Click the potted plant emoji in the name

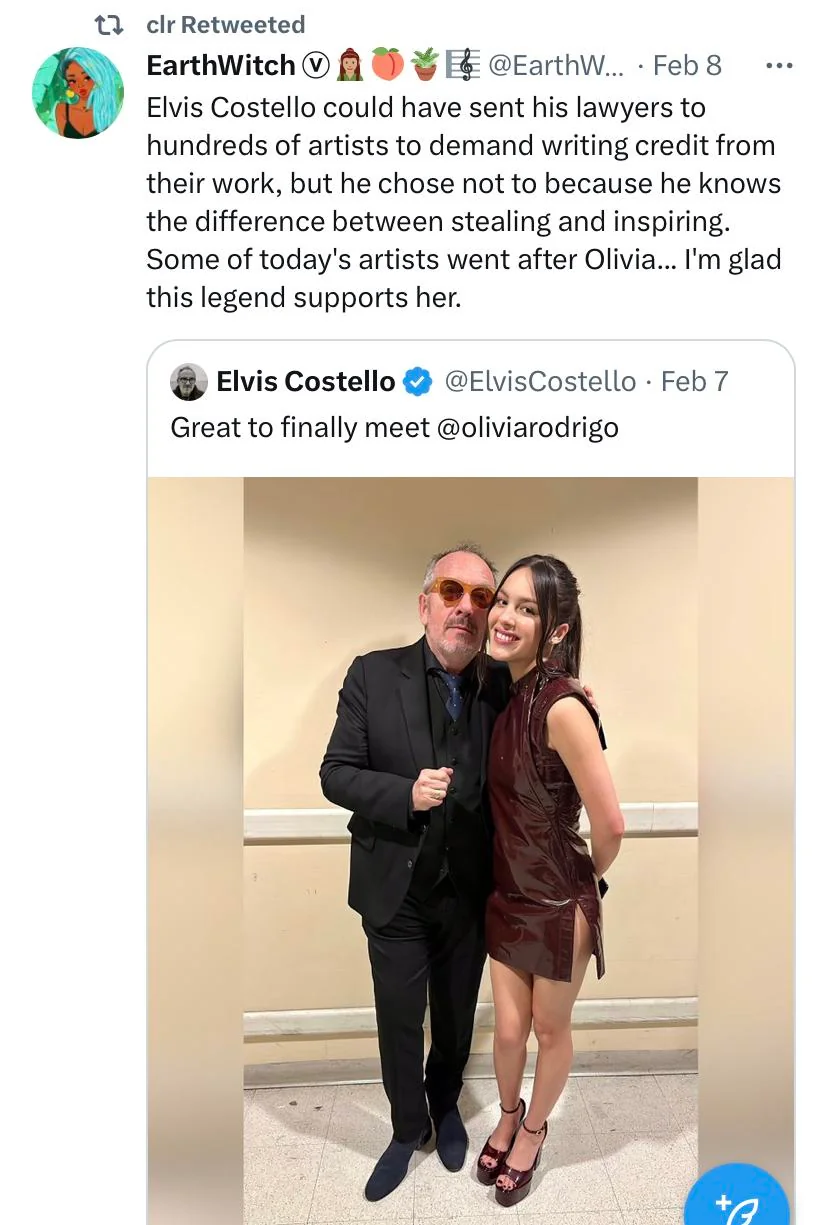pos(425,66)
